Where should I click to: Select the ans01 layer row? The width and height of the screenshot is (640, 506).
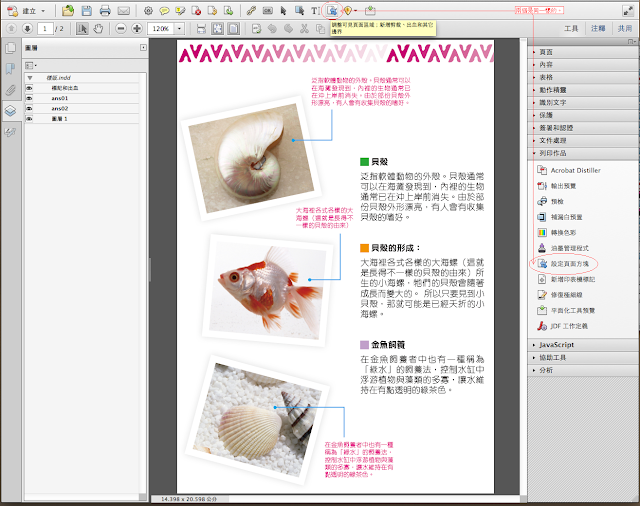pos(82,98)
